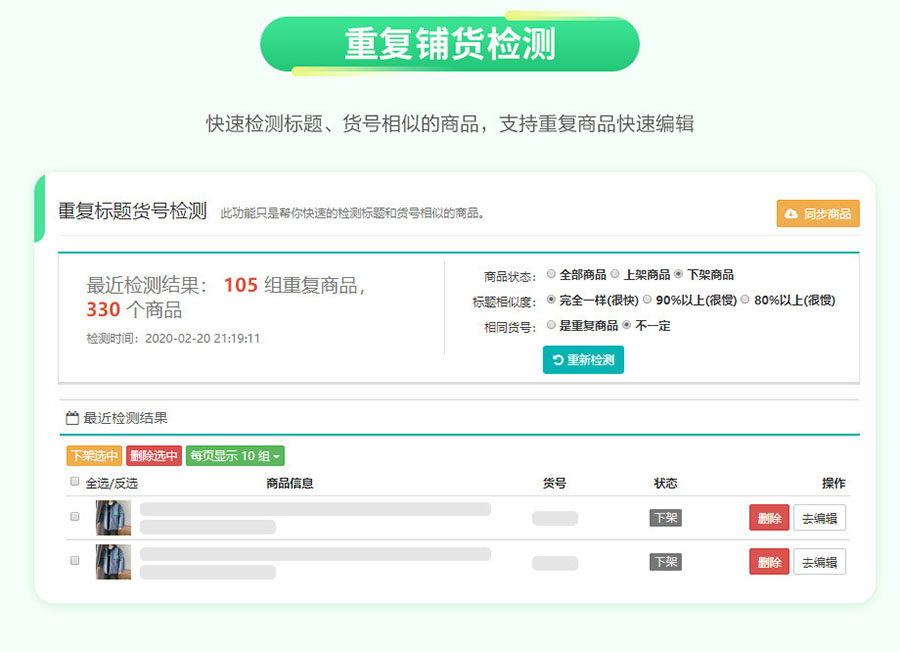
Task: Delete the first product with 删除
Action: point(769,518)
